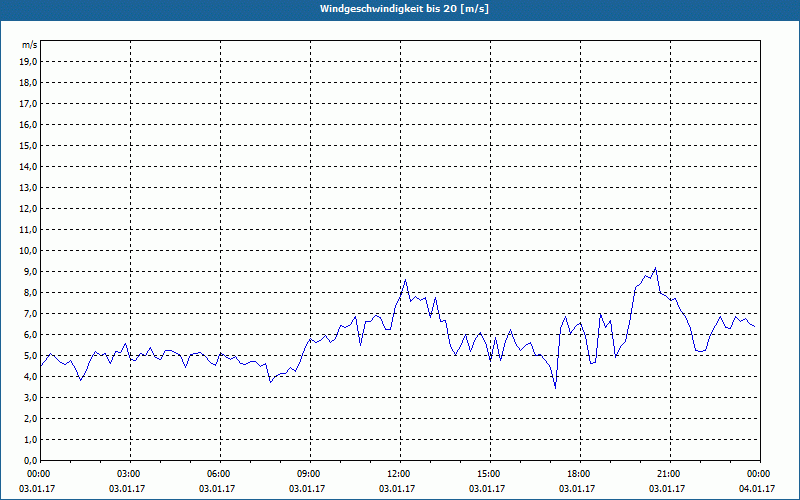The width and height of the screenshot is (800, 500).
Task: Select the 16,0 y-axis label
Action: [x=28, y=124]
